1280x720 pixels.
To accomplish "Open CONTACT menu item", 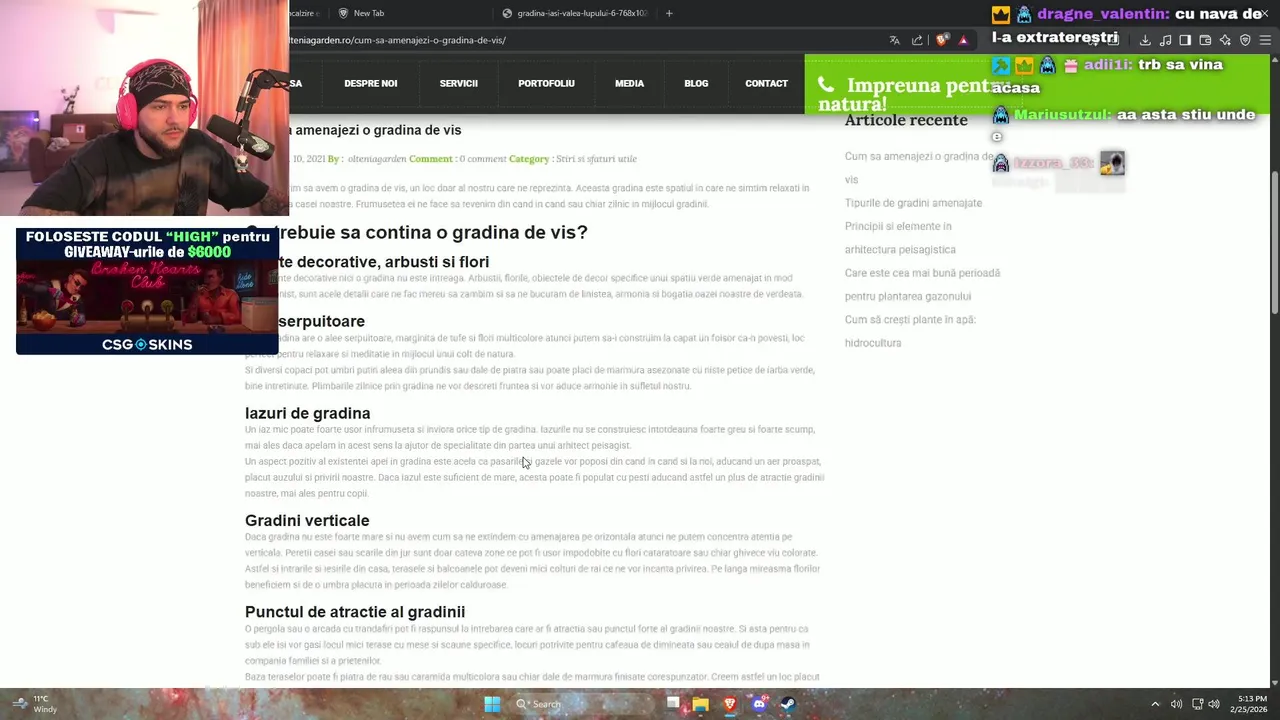I will tap(766, 83).
